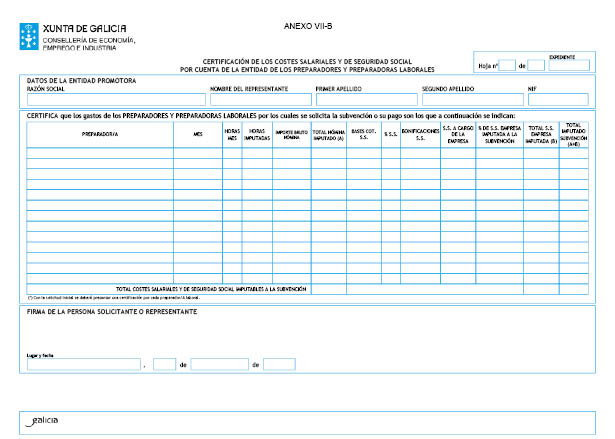615x439 pixels.
Task: Click the Segundo Apellido text box
Action: pyautogui.click(x=471, y=99)
